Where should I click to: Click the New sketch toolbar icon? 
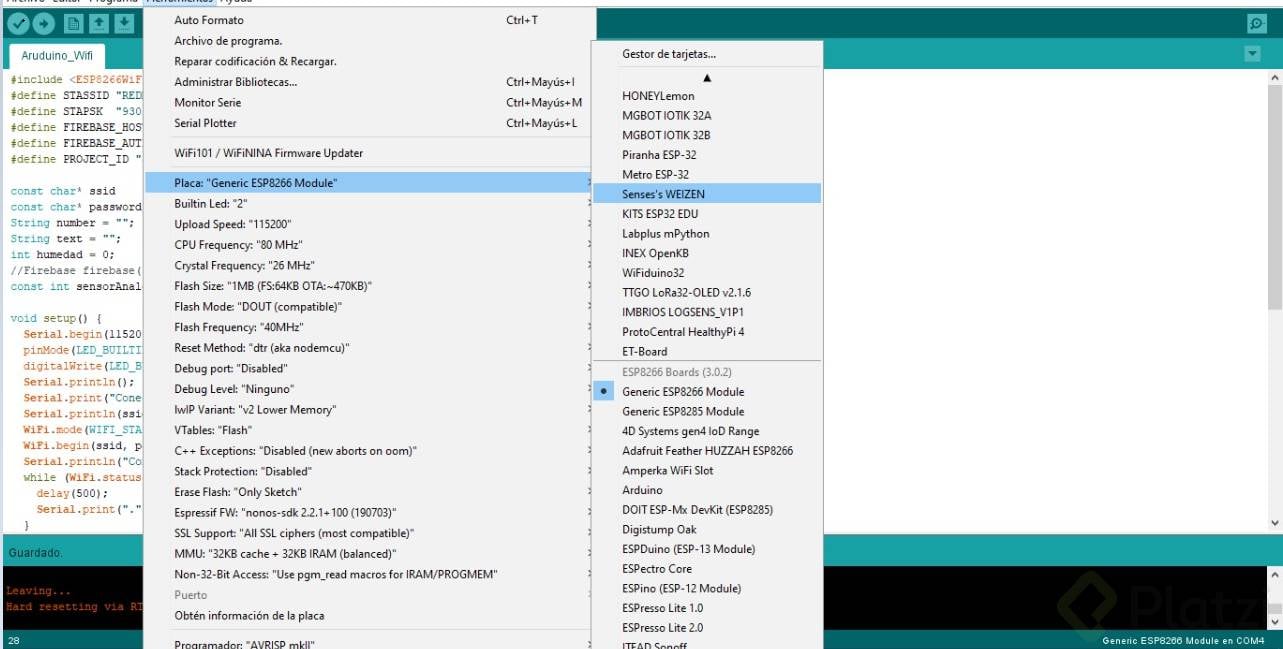72,23
